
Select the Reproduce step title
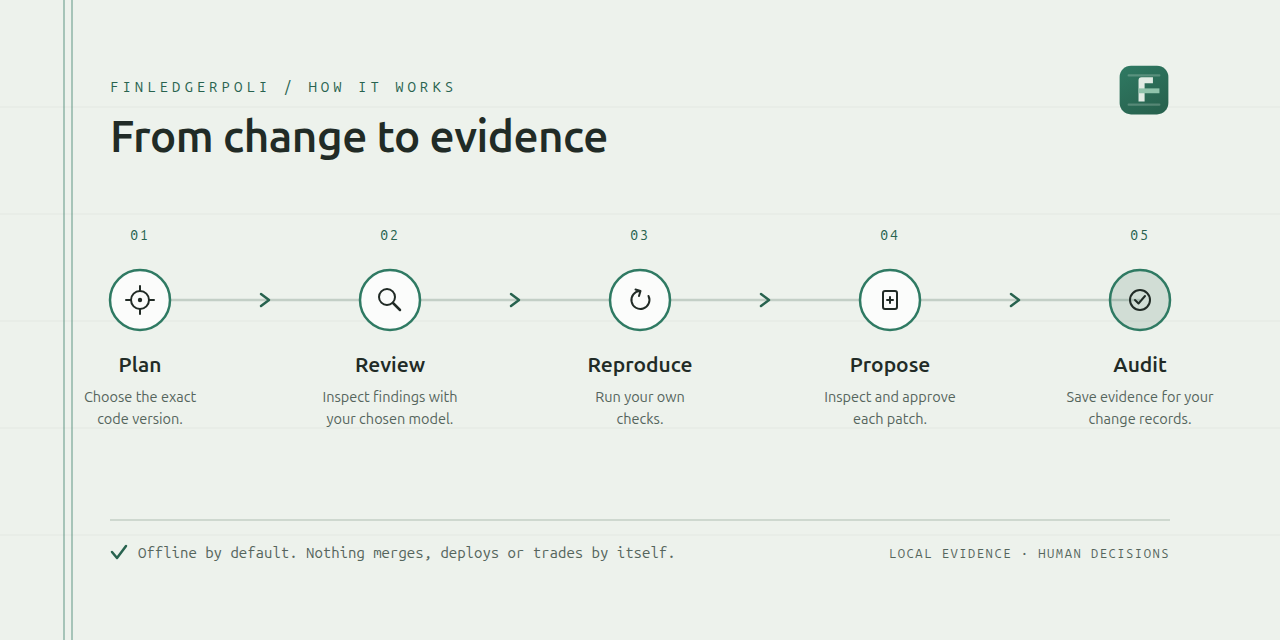(640, 365)
